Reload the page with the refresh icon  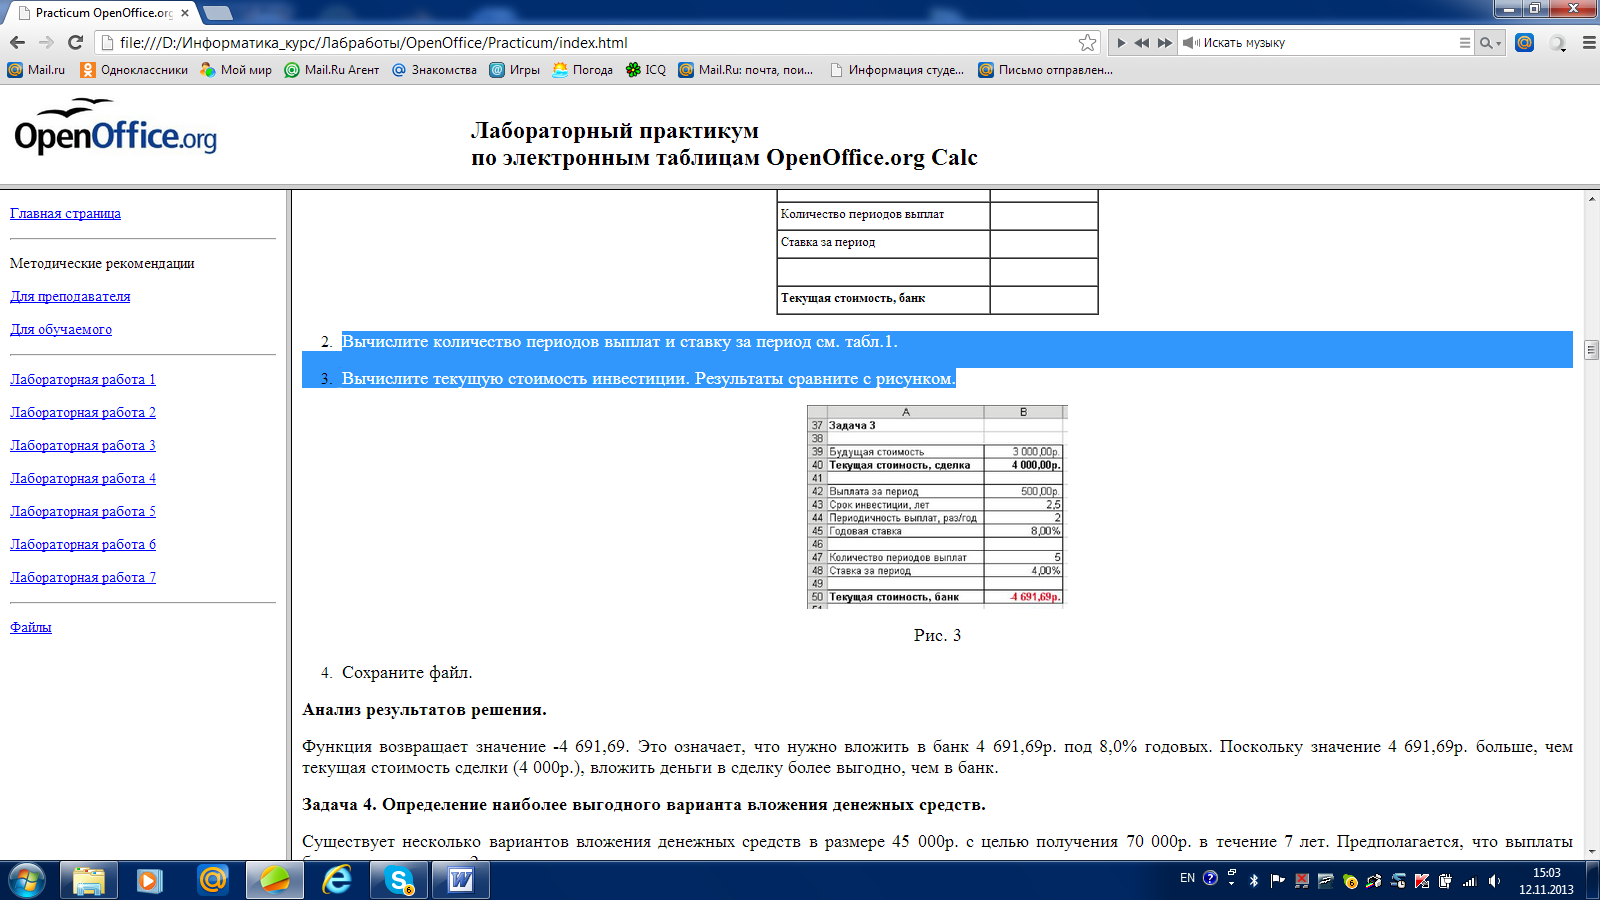point(75,42)
